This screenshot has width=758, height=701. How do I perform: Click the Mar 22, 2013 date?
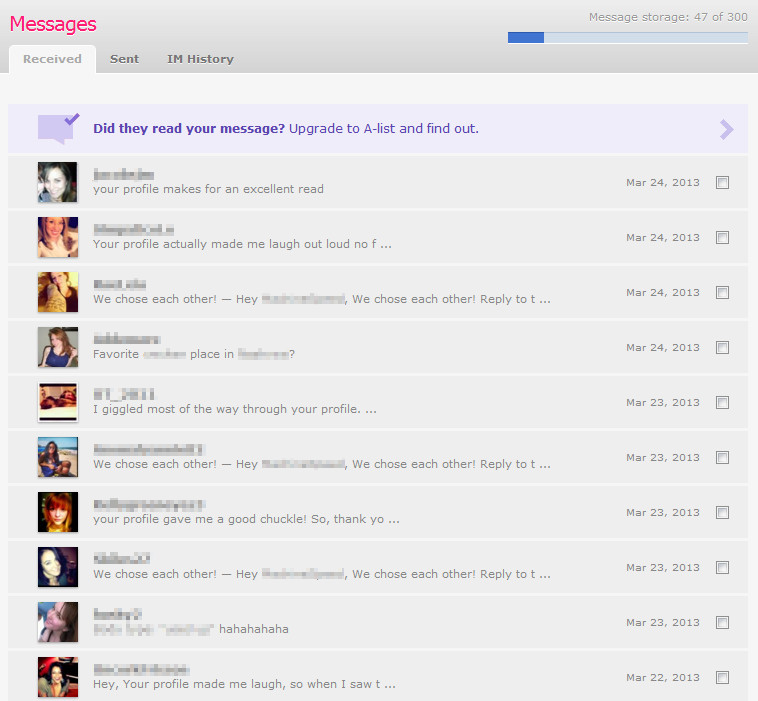click(663, 678)
